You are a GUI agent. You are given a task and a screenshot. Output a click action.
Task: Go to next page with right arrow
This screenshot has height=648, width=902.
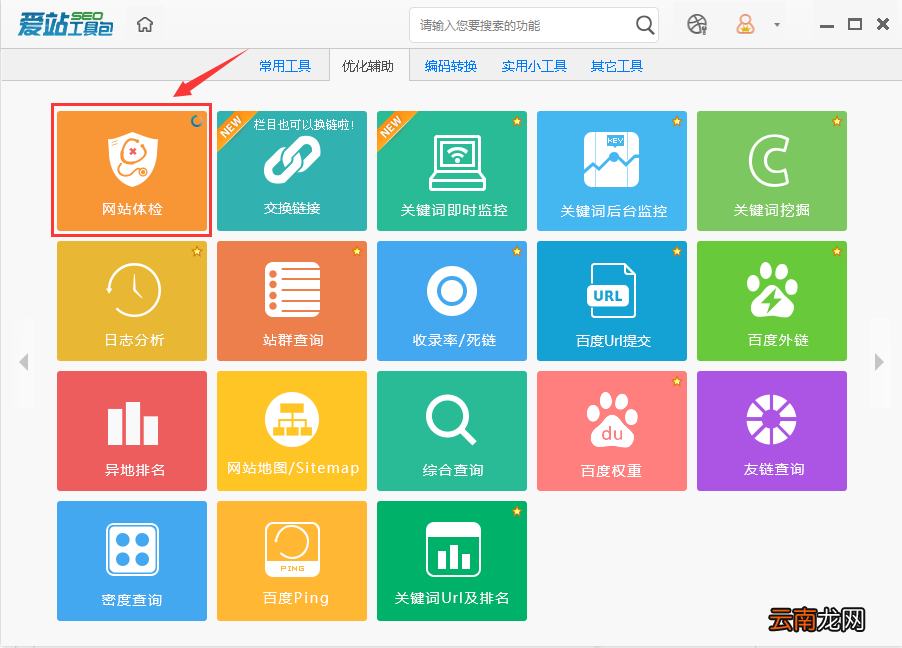click(x=879, y=362)
